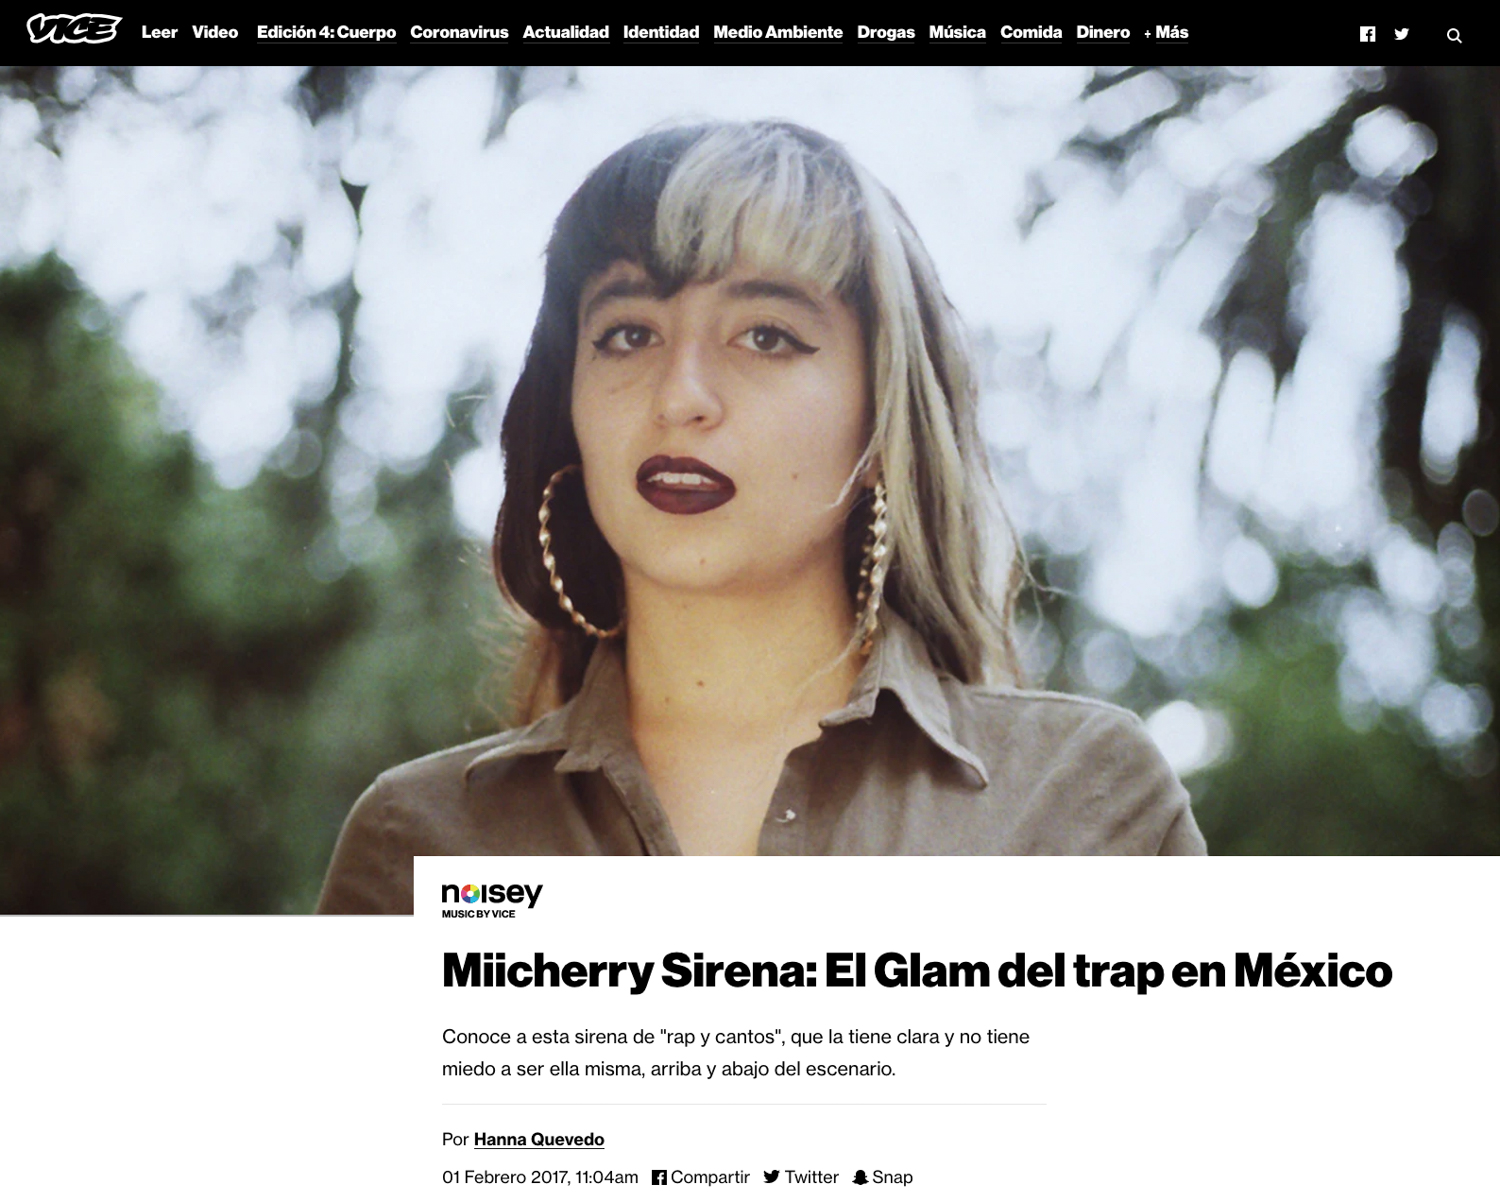This screenshot has width=1500, height=1202.
Task: Open Medio Ambiente section
Action: 778,32
